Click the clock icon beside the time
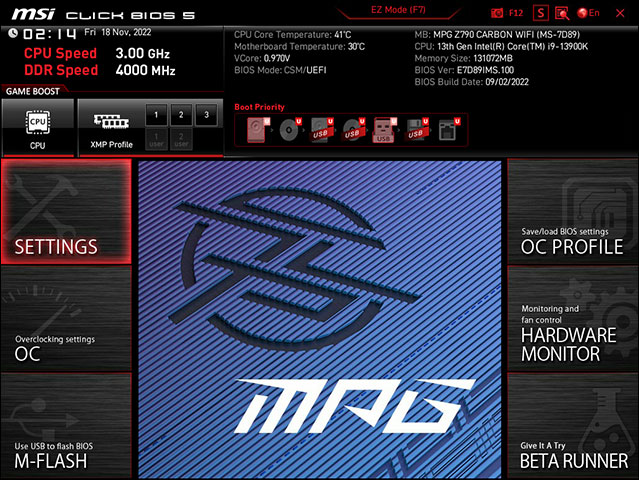 point(13,33)
